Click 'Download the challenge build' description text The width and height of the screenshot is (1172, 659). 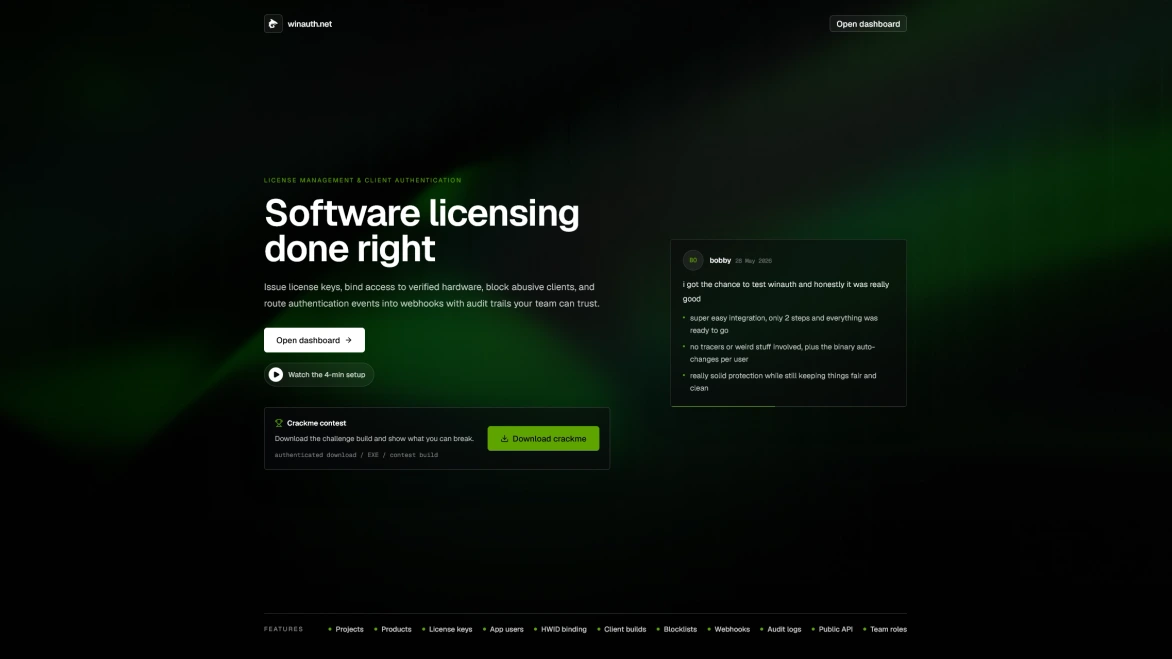pos(374,439)
